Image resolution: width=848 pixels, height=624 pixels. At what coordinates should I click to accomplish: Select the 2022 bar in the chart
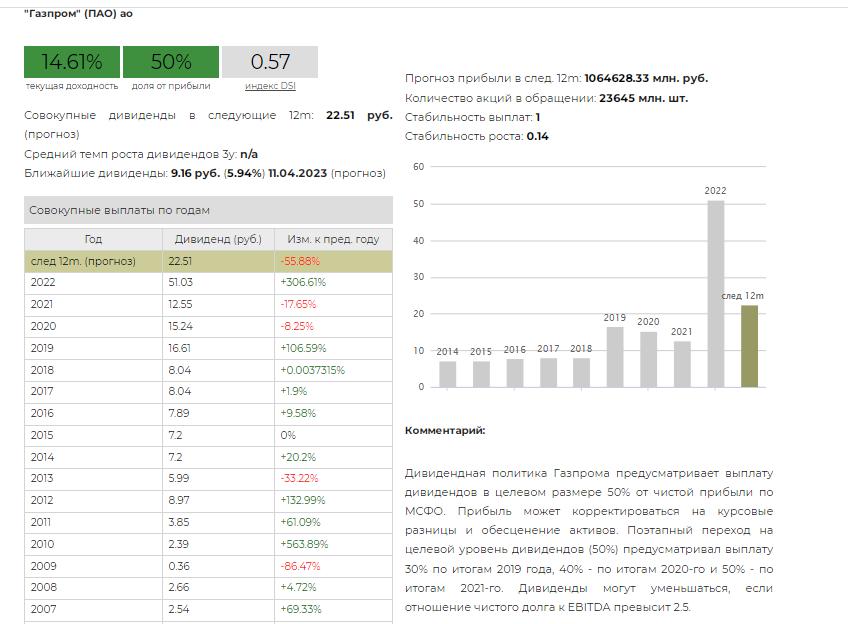[716, 294]
